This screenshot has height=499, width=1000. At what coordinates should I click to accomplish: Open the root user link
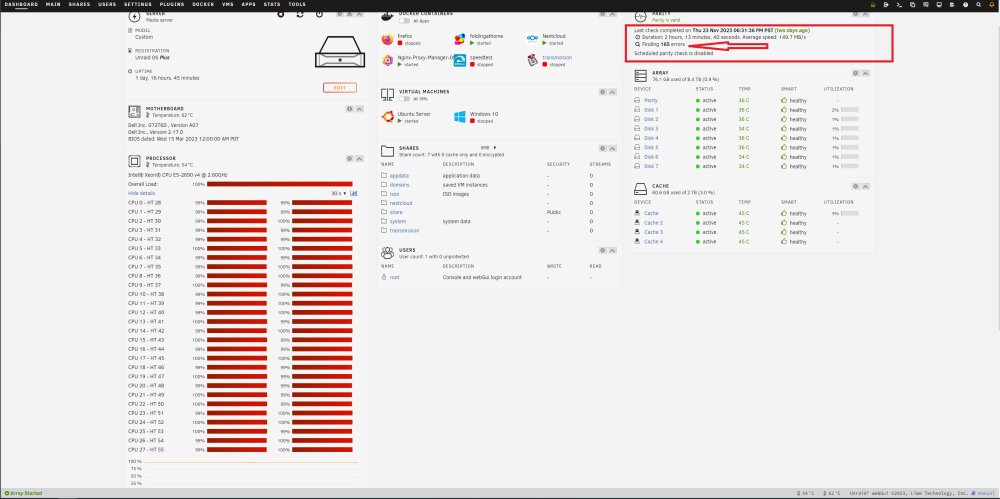pyautogui.click(x=394, y=278)
